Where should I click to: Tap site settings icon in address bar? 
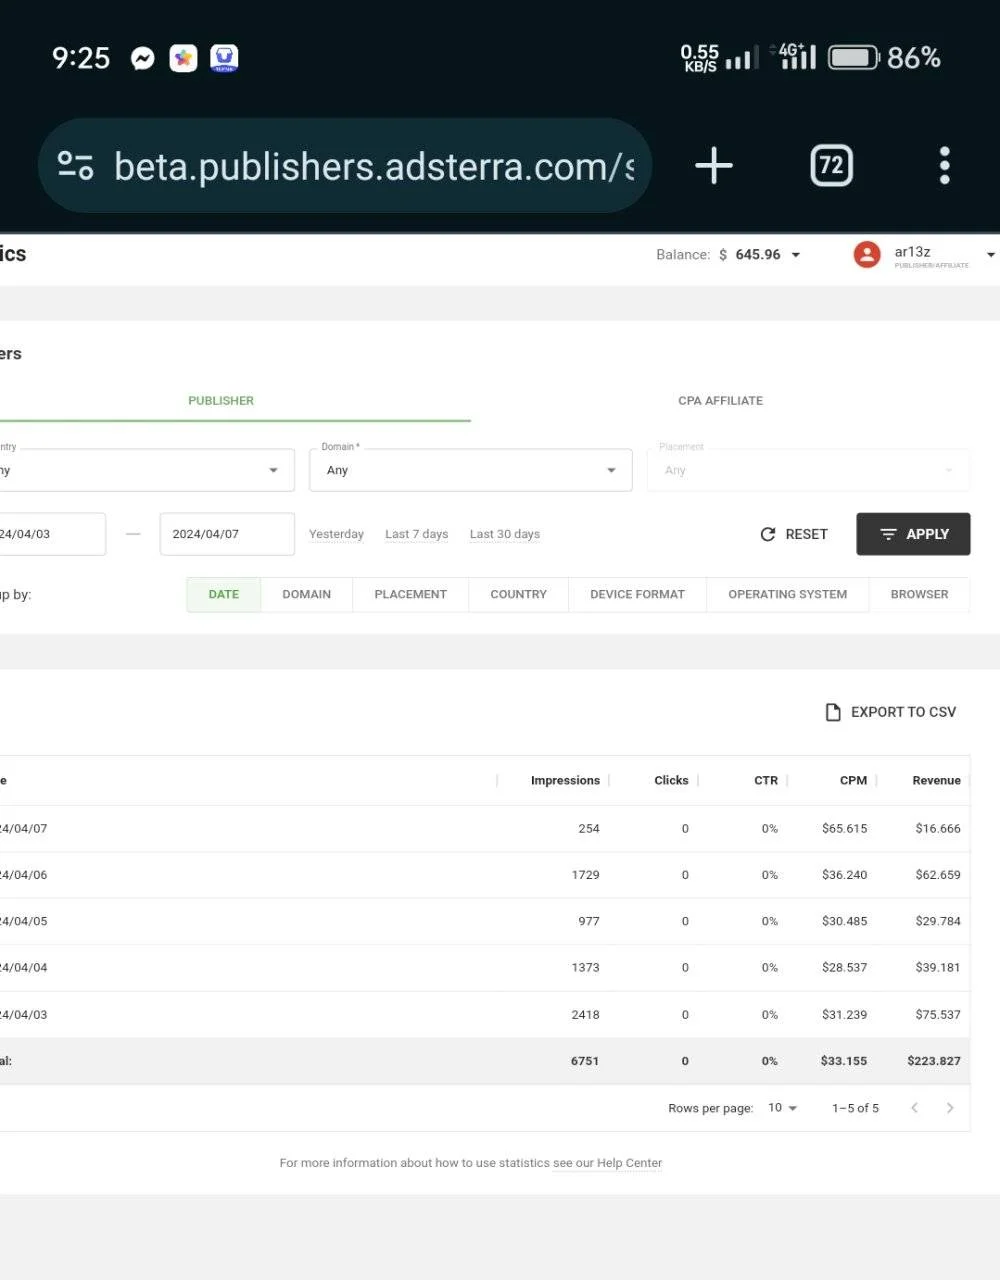pyautogui.click(x=75, y=165)
